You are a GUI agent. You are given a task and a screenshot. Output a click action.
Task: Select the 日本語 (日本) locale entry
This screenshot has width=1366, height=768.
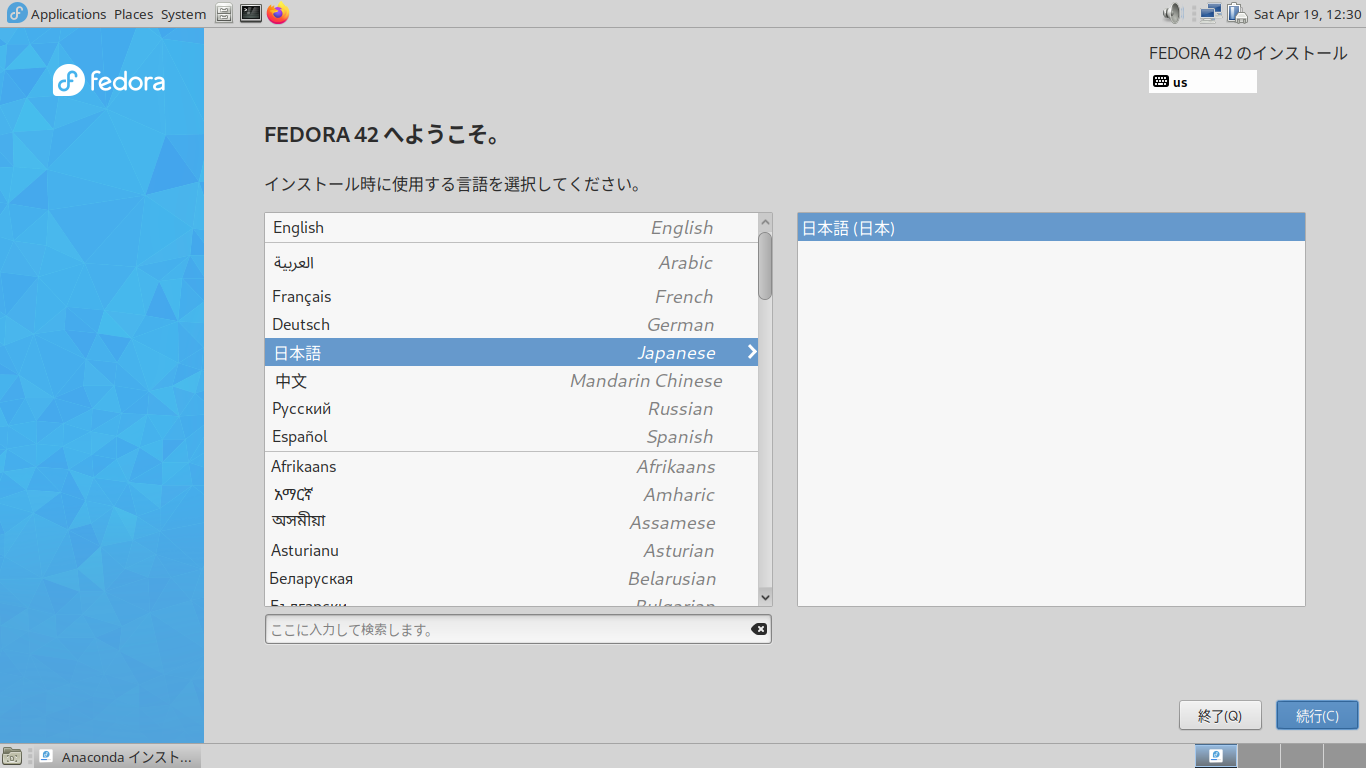(x=1051, y=228)
